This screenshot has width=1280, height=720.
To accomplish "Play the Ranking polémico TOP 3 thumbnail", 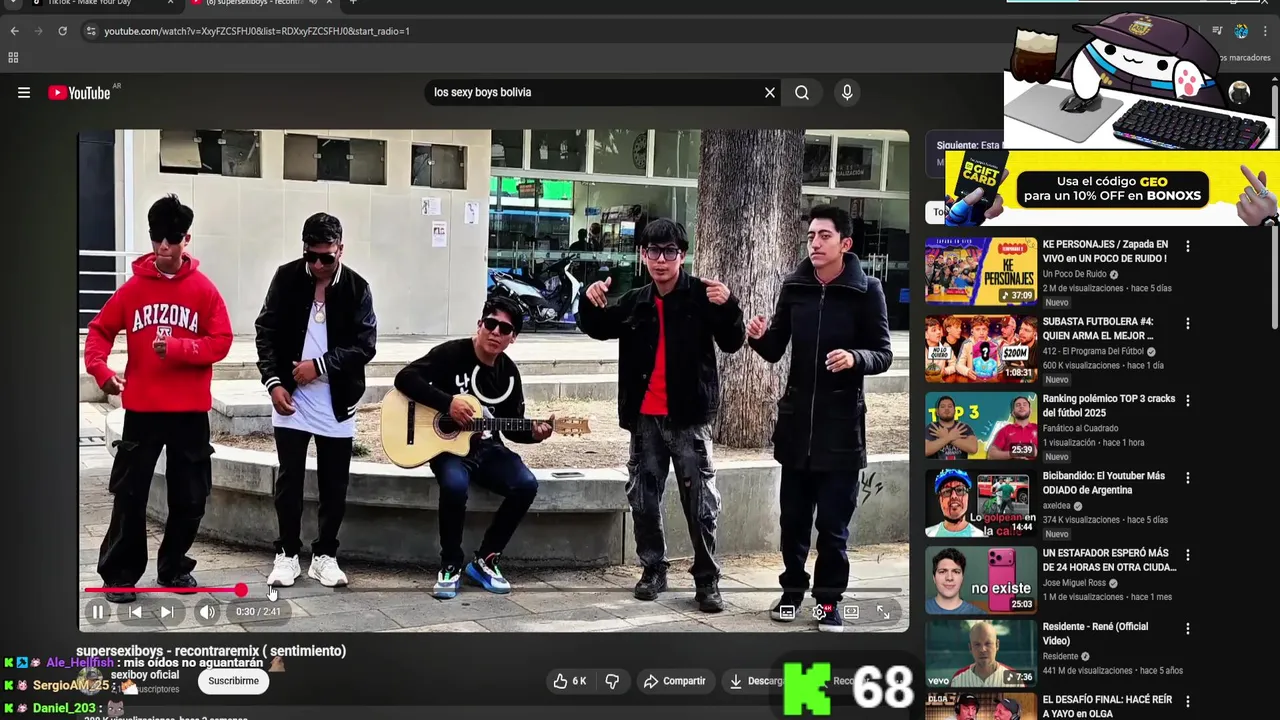I will tap(981, 425).
